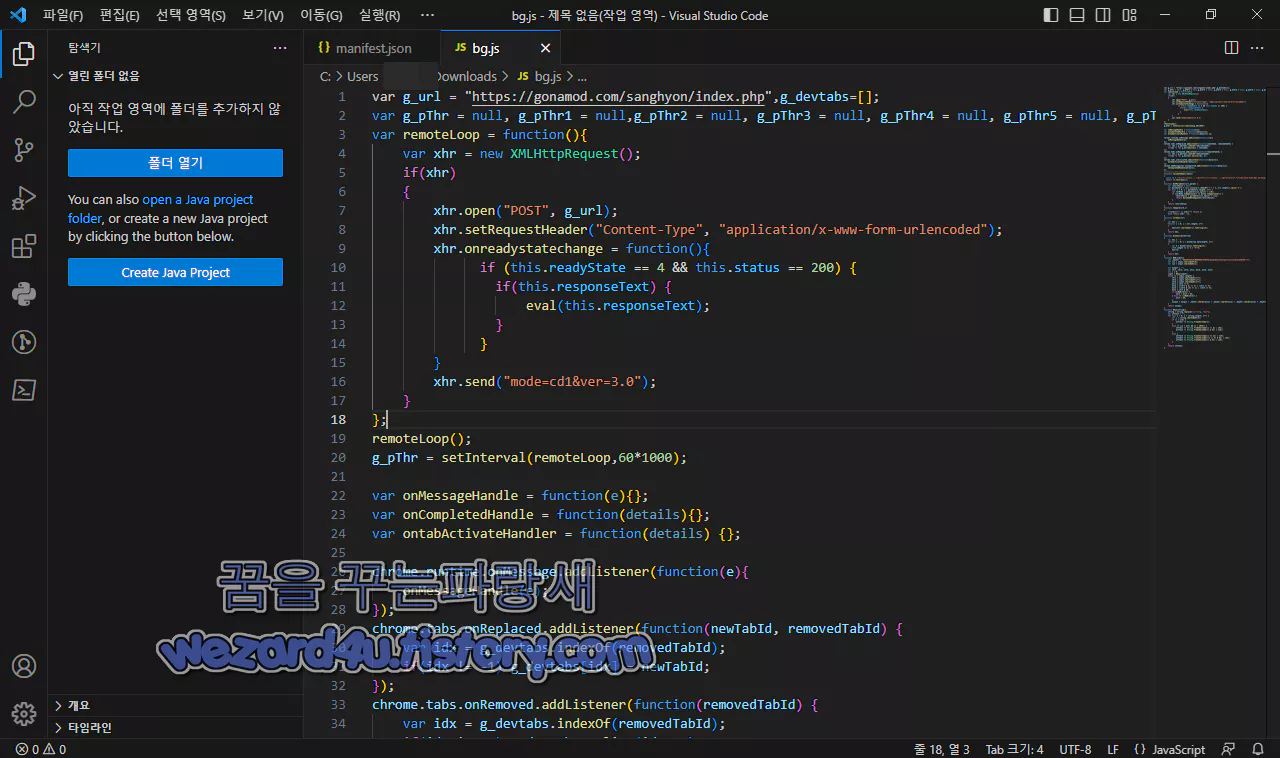Switch to the manifest.json tab
The height and width of the screenshot is (758, 1280).
click(372, 48)
